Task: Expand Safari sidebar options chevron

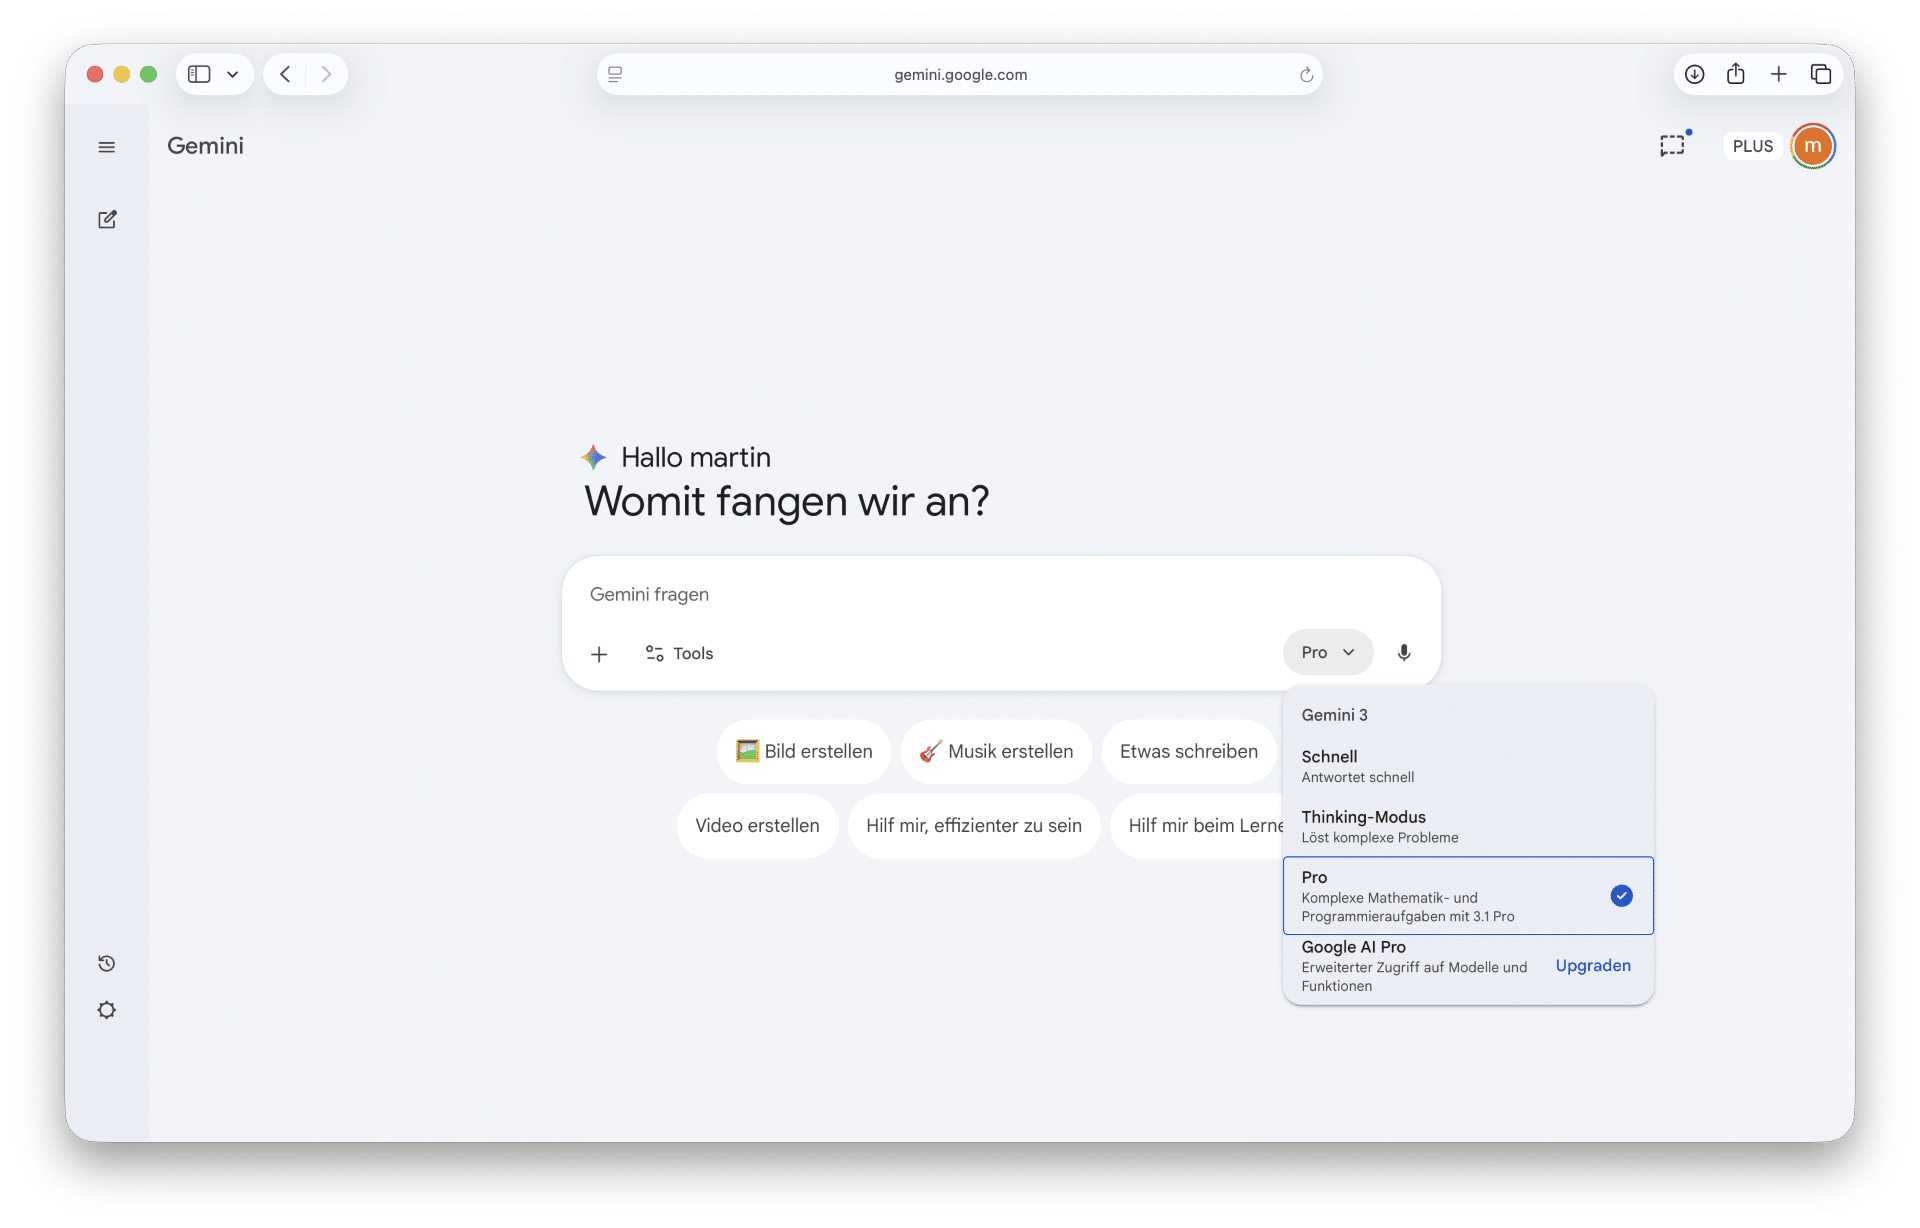Action: click(233, 74)
